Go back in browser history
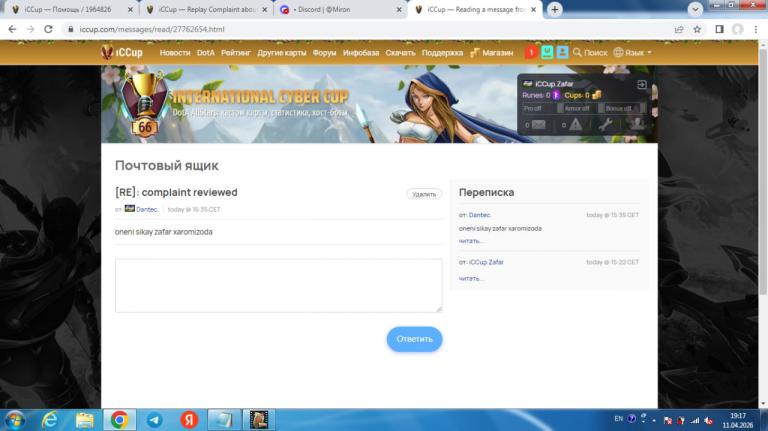Screen dimensions: 768x431 coord(12,29)
